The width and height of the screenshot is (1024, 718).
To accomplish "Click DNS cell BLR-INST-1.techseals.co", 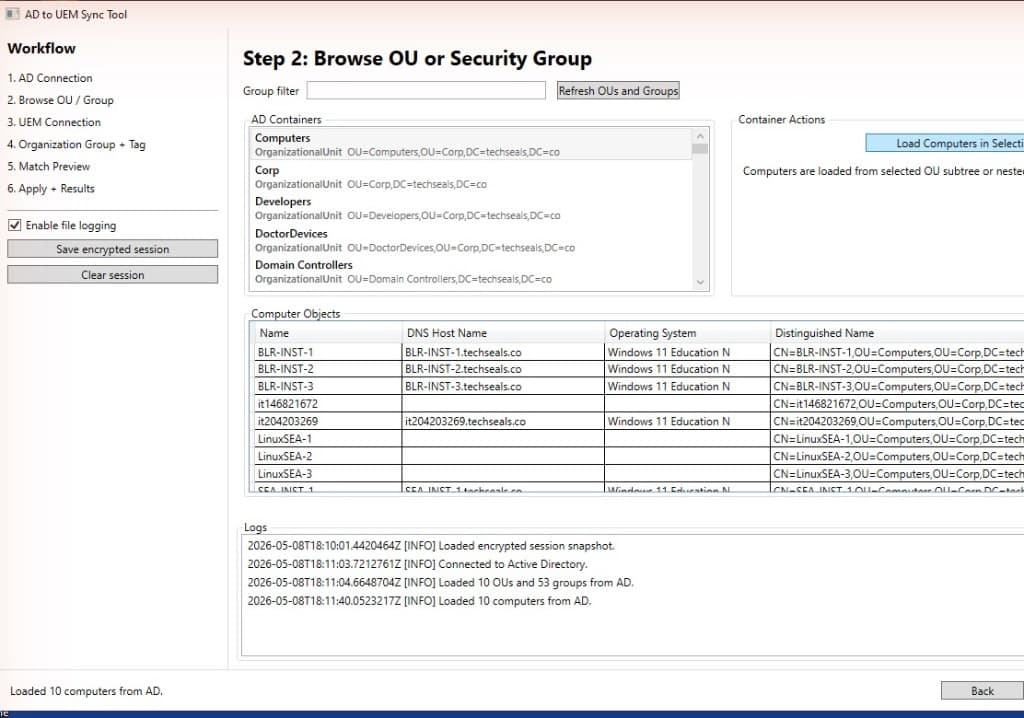I will (x=503, y=352).
